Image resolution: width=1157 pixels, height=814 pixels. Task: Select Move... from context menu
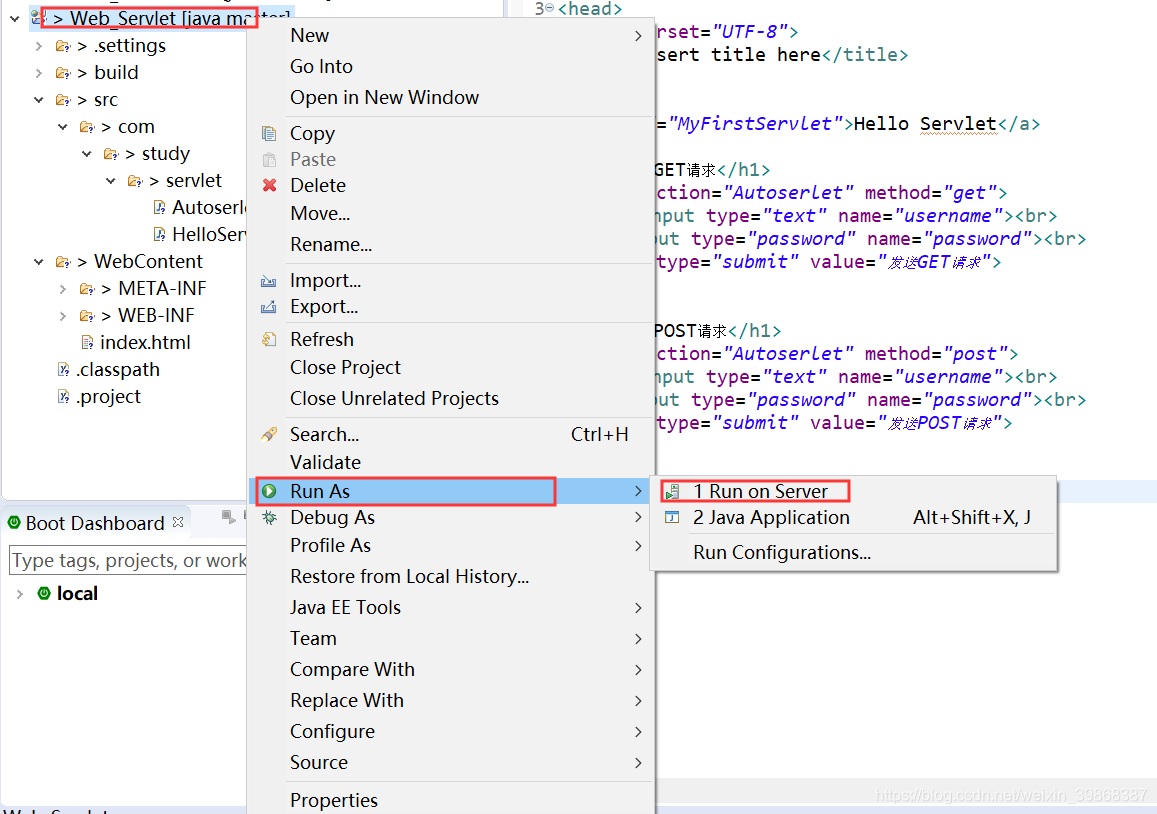point(451,213)
